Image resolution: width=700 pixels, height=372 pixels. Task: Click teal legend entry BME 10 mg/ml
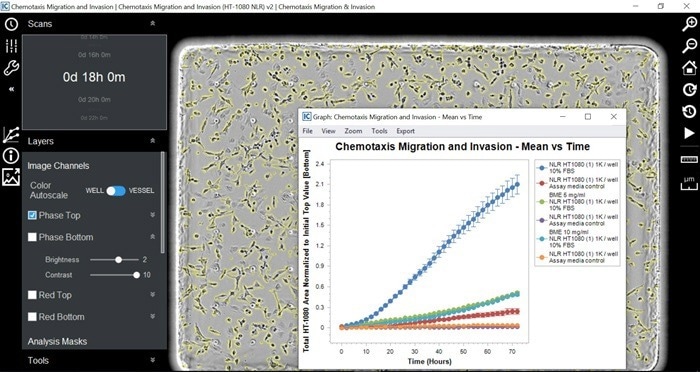[578, 238]
